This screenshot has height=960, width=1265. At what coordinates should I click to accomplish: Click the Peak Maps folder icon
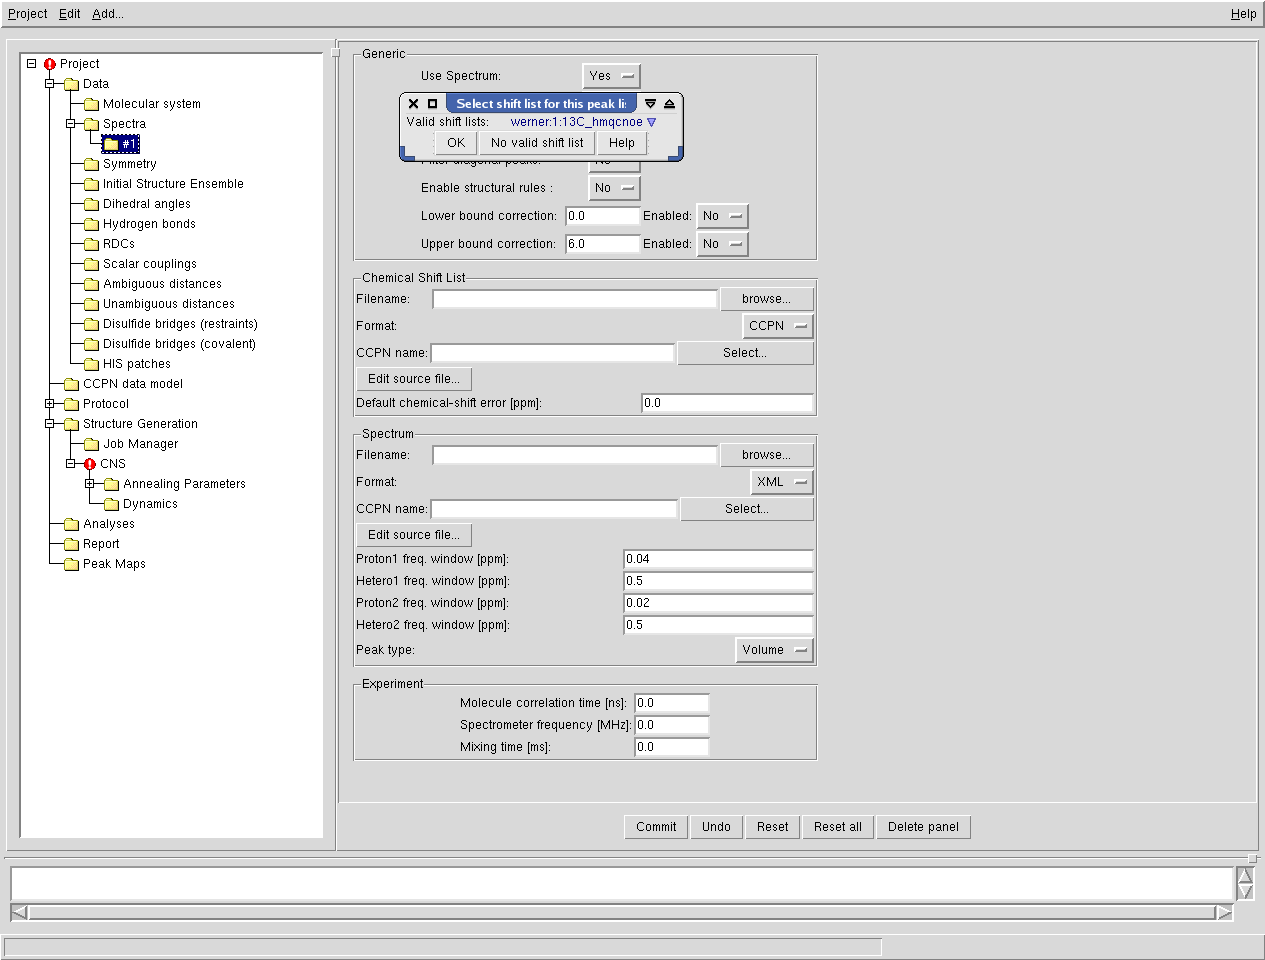tap(71, 564)
